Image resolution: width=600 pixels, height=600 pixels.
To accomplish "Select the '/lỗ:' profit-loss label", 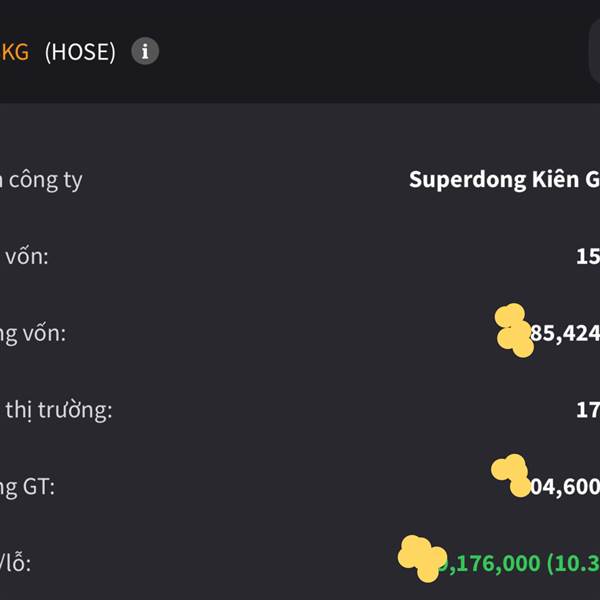I will click(15, 563).
